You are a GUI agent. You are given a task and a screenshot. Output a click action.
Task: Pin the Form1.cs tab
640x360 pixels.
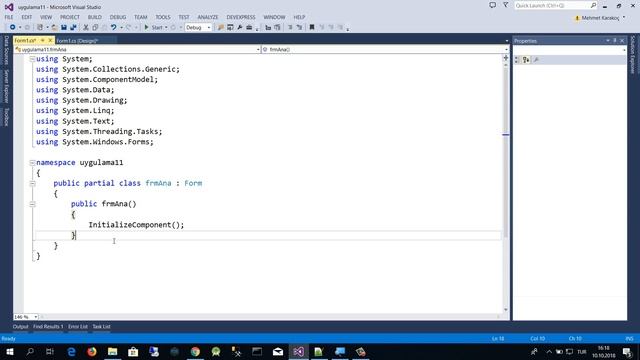[42, 40]
